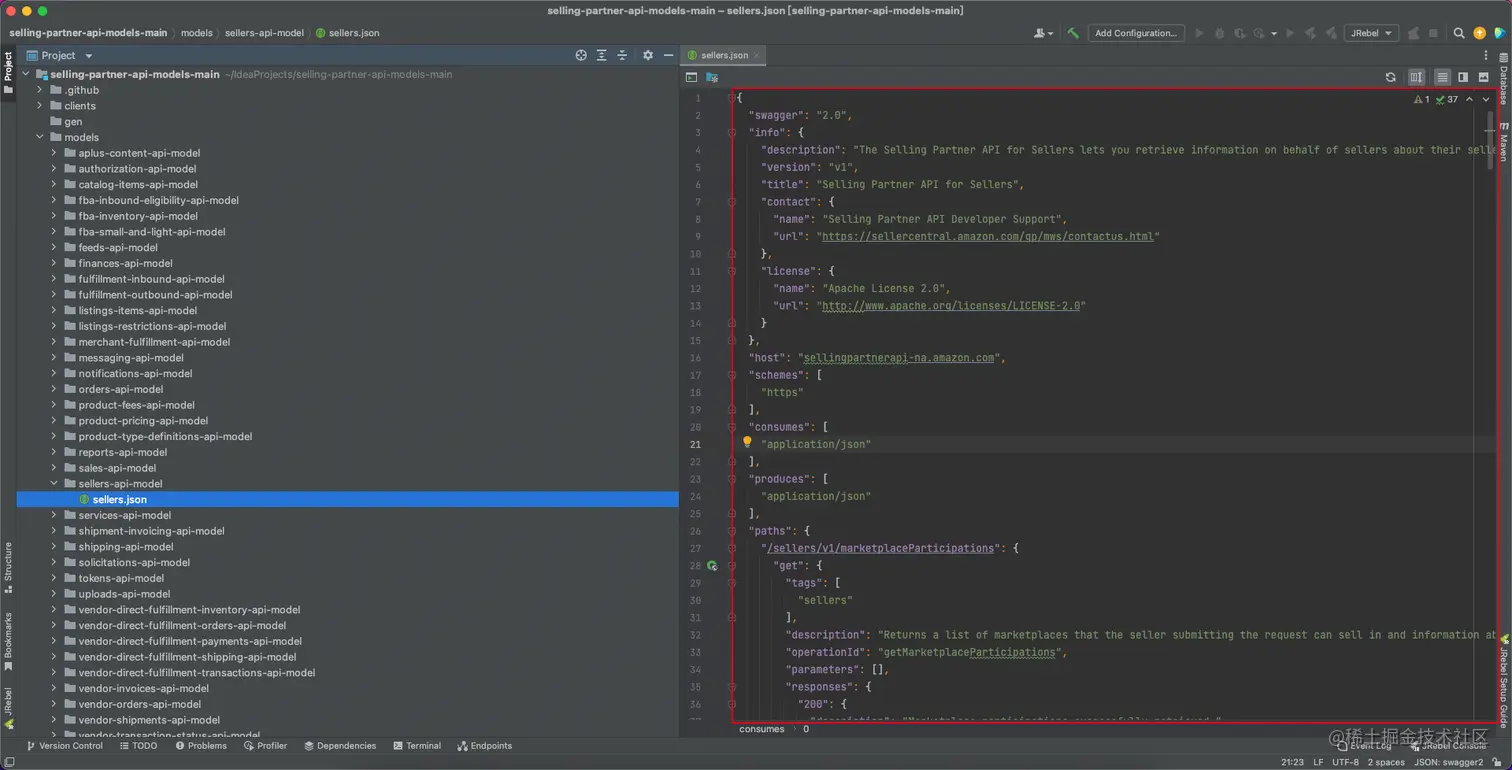The image size is (1512, 770).
Task: Open the Dependencies tool window
Action: (x=340, y=746)
